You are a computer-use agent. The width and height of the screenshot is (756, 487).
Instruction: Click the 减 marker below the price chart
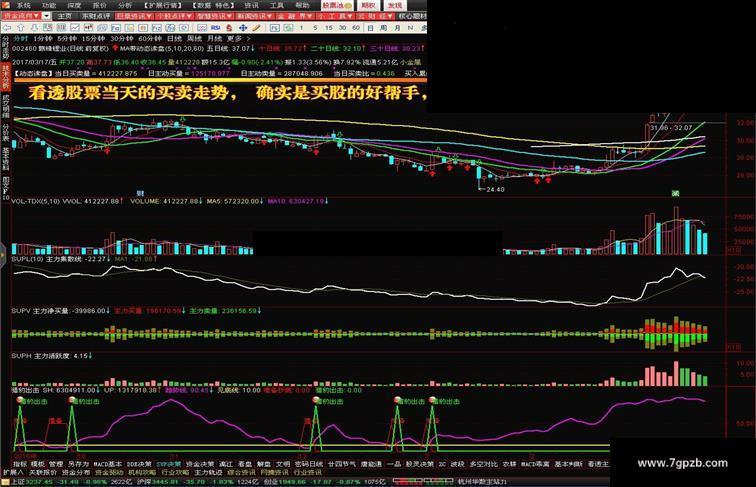[675, 193]
